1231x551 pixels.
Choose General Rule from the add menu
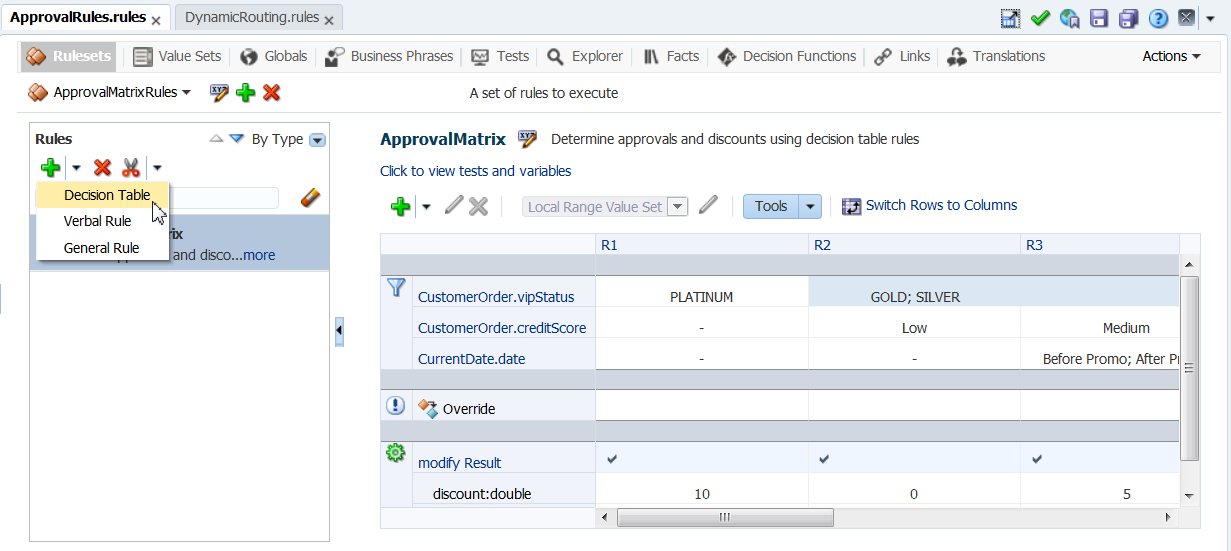click(101, 248)
